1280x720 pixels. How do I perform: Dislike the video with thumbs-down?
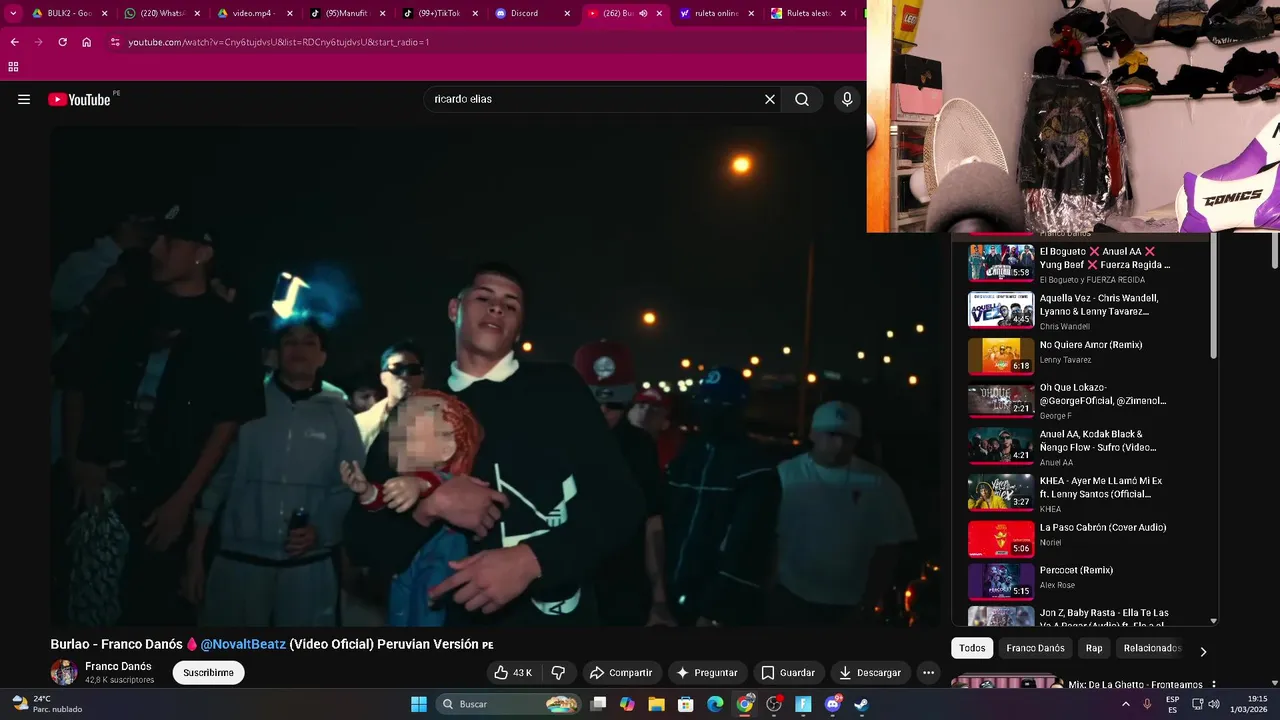coord(559,673)
